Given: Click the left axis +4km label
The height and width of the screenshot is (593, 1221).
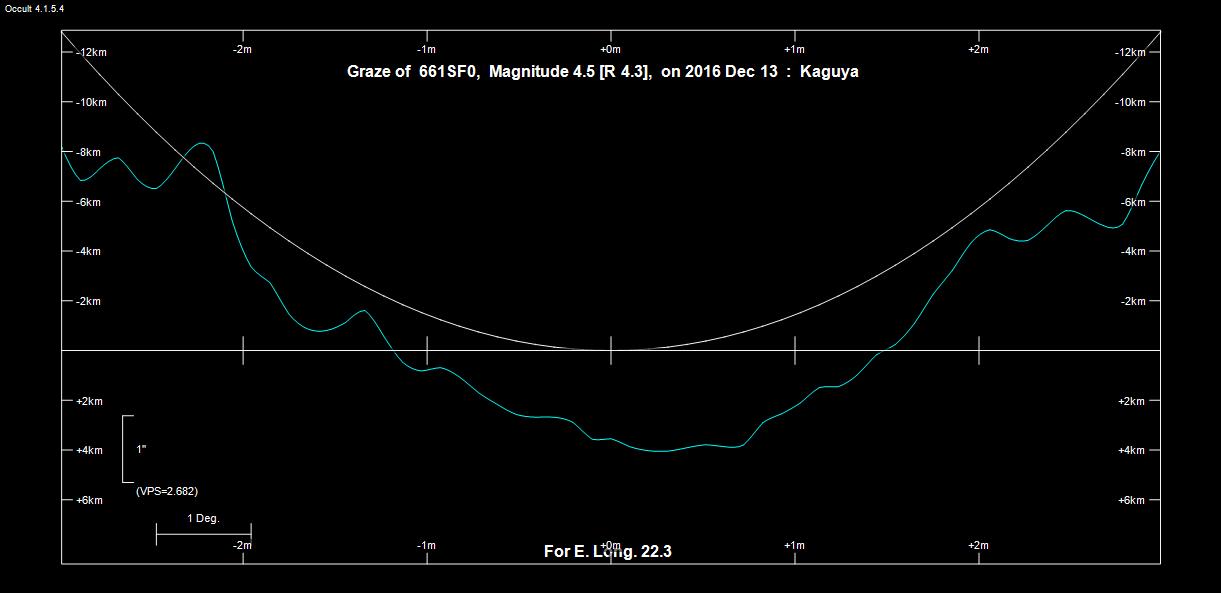Looking at the screenshot, I should [x=89, y=450].
